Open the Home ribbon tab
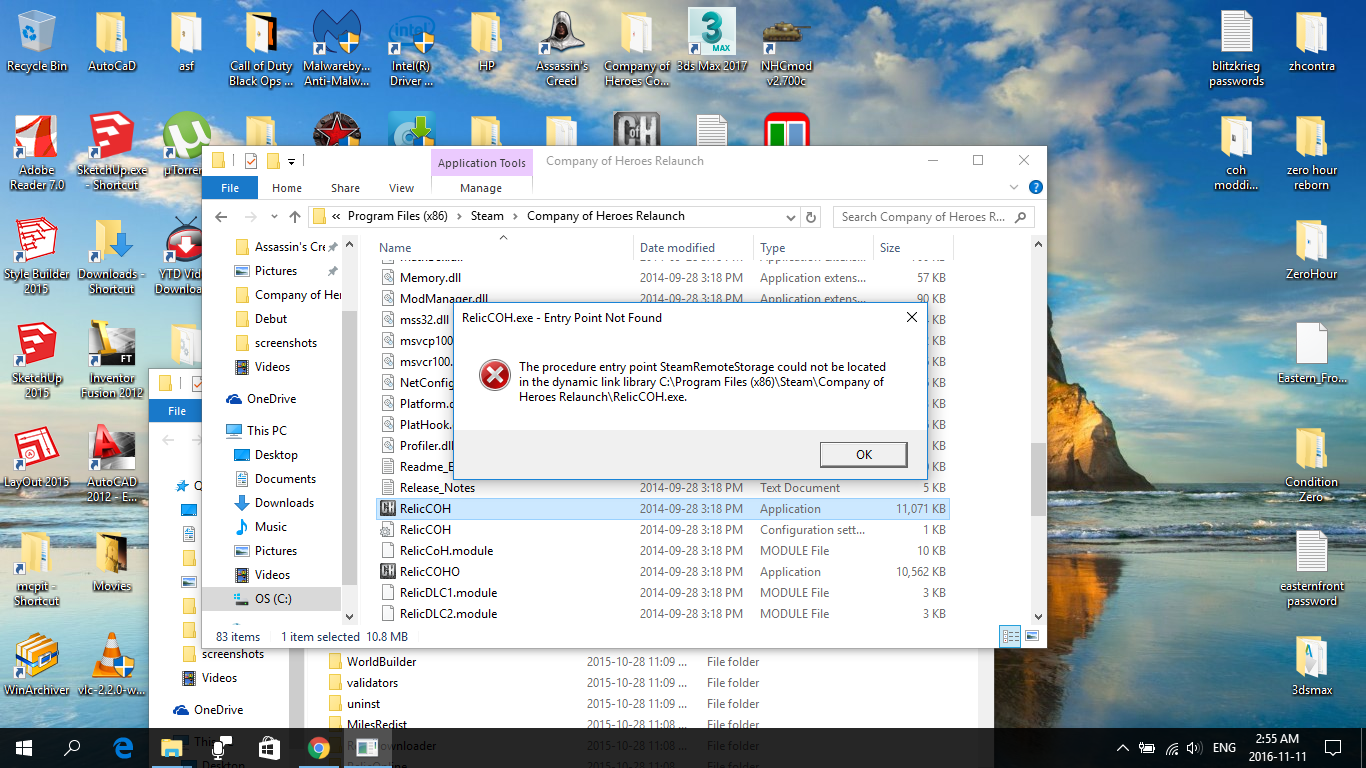 coord(287,188)
